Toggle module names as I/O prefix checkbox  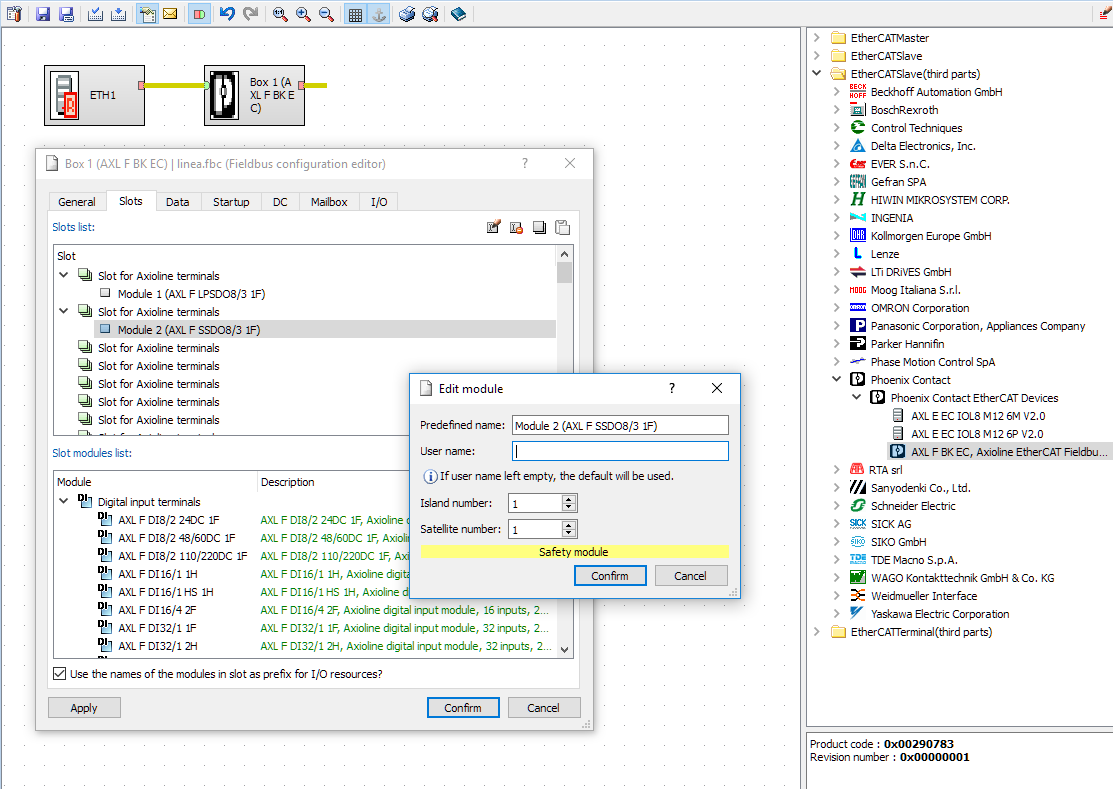point(60,673)
